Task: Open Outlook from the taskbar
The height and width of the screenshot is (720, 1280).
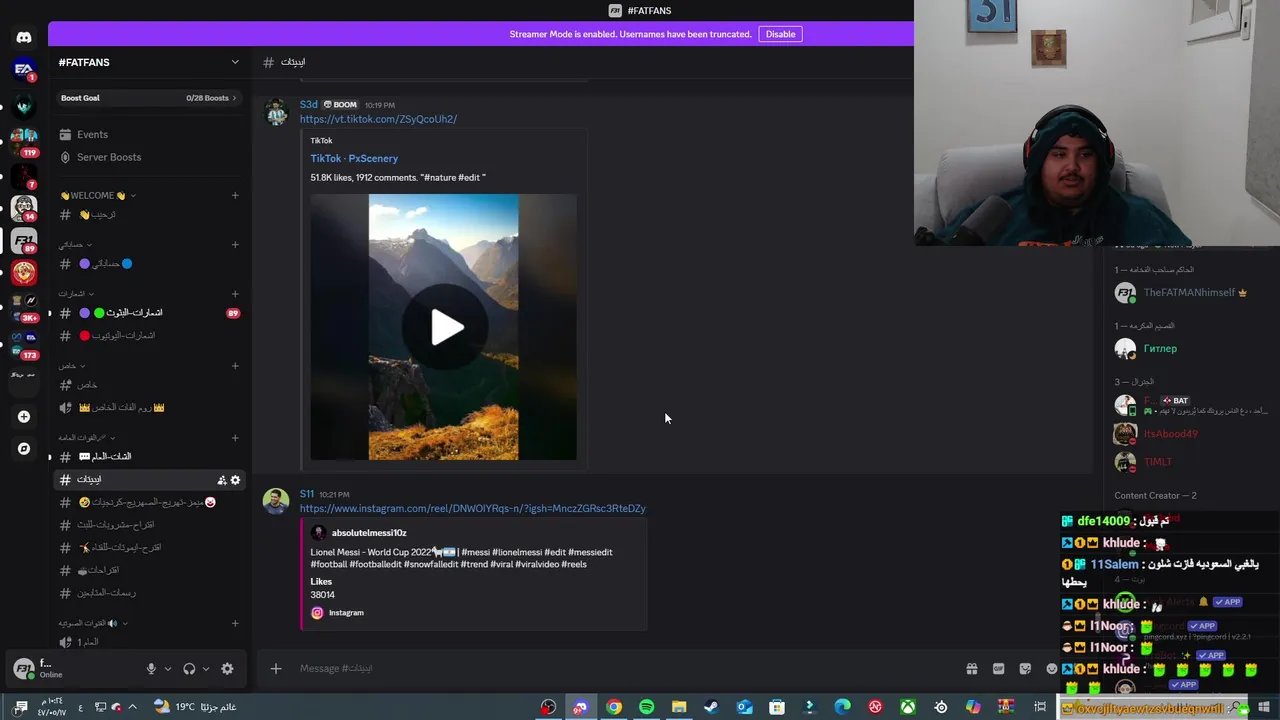Action: click(744, 707)
